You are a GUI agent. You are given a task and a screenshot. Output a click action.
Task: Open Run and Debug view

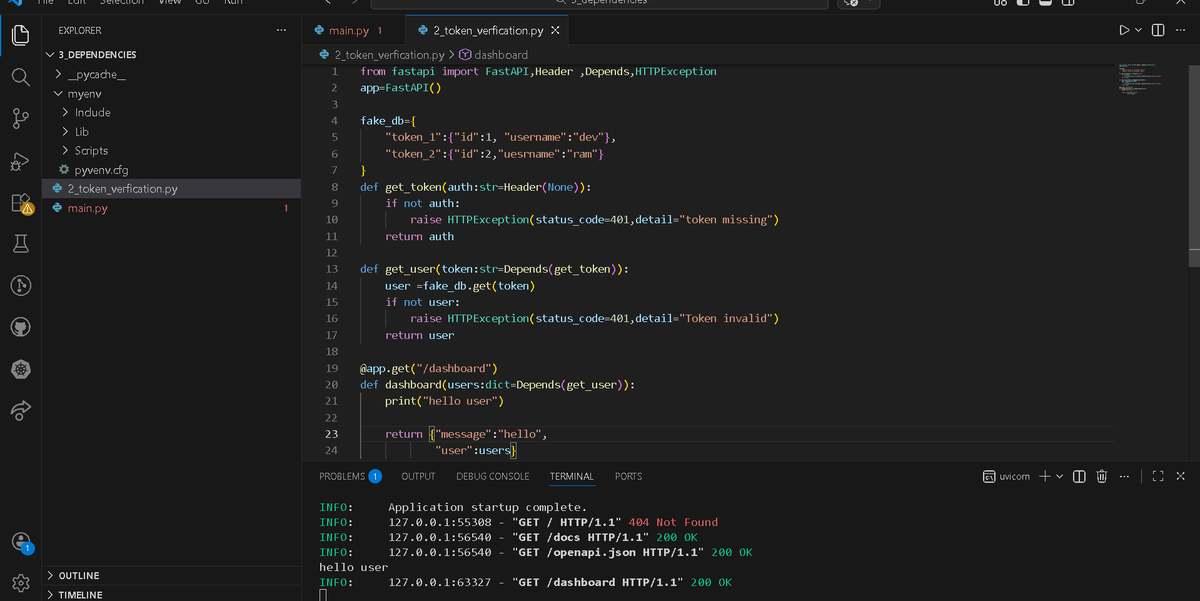point(20,161)
